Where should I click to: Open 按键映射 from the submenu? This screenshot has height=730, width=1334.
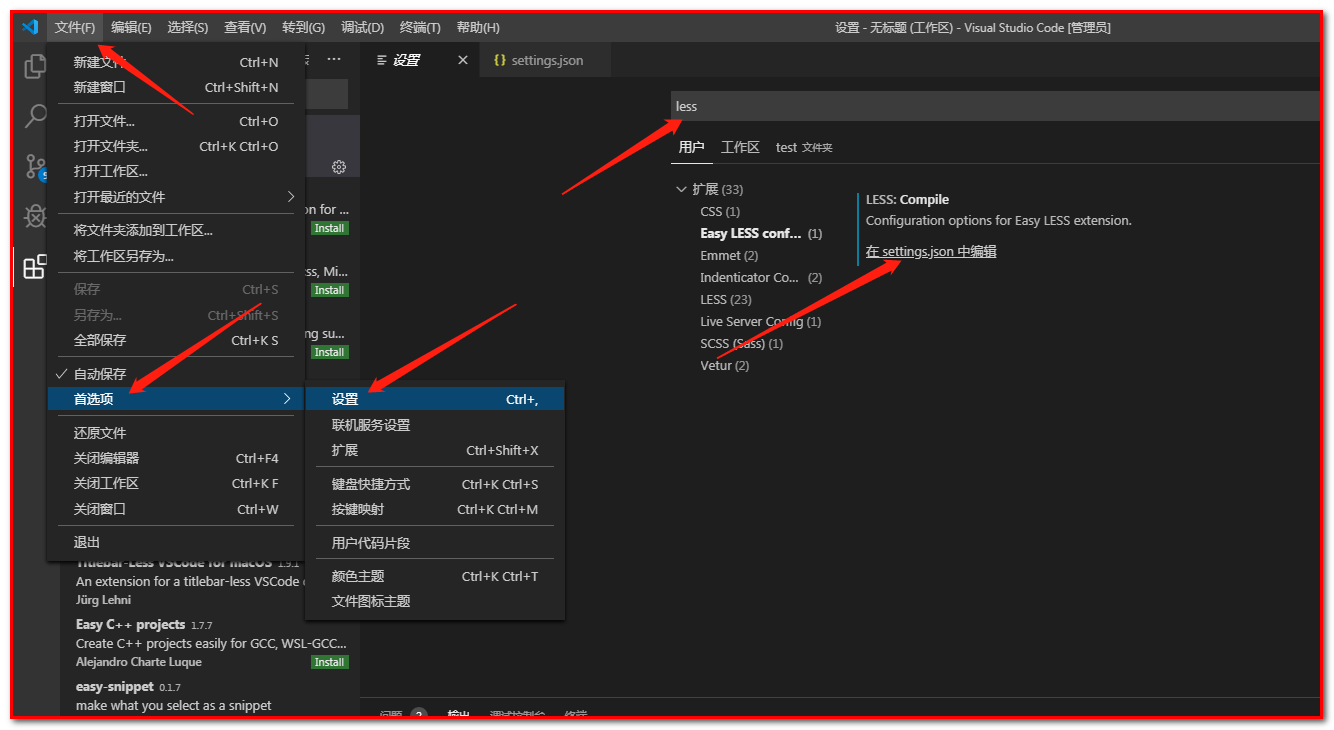(435, 509)
